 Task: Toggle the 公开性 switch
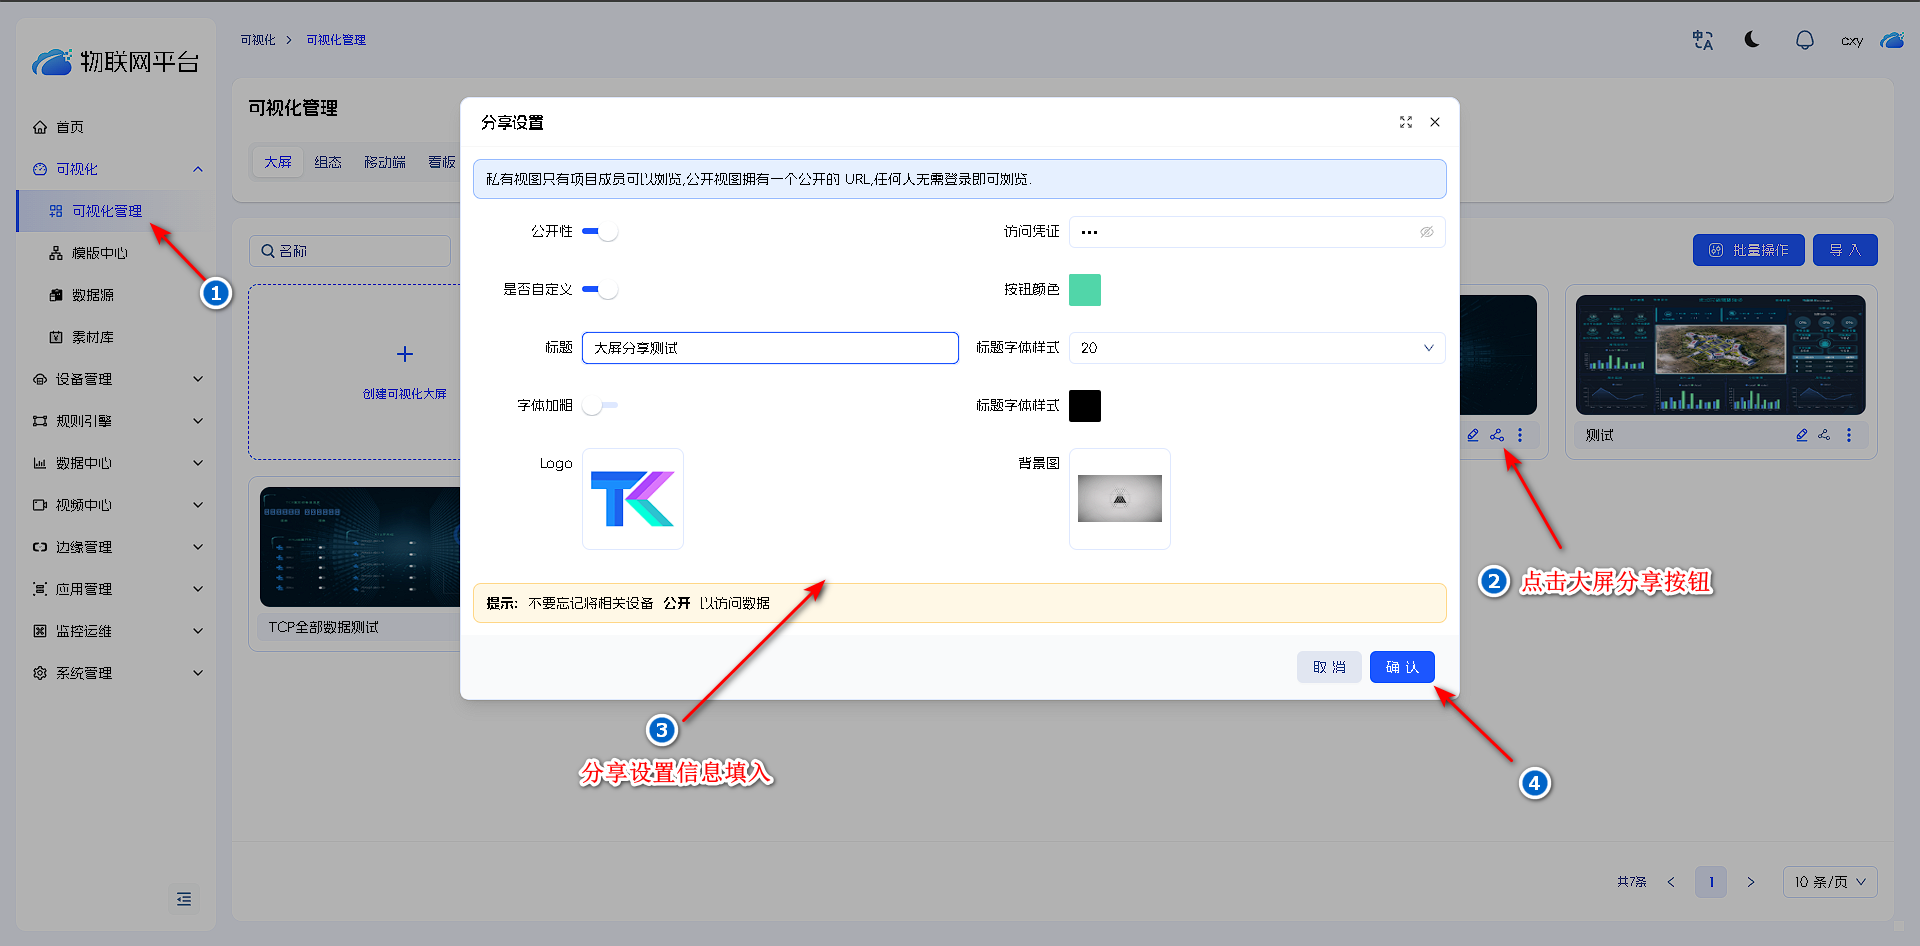tap(600, 232)
